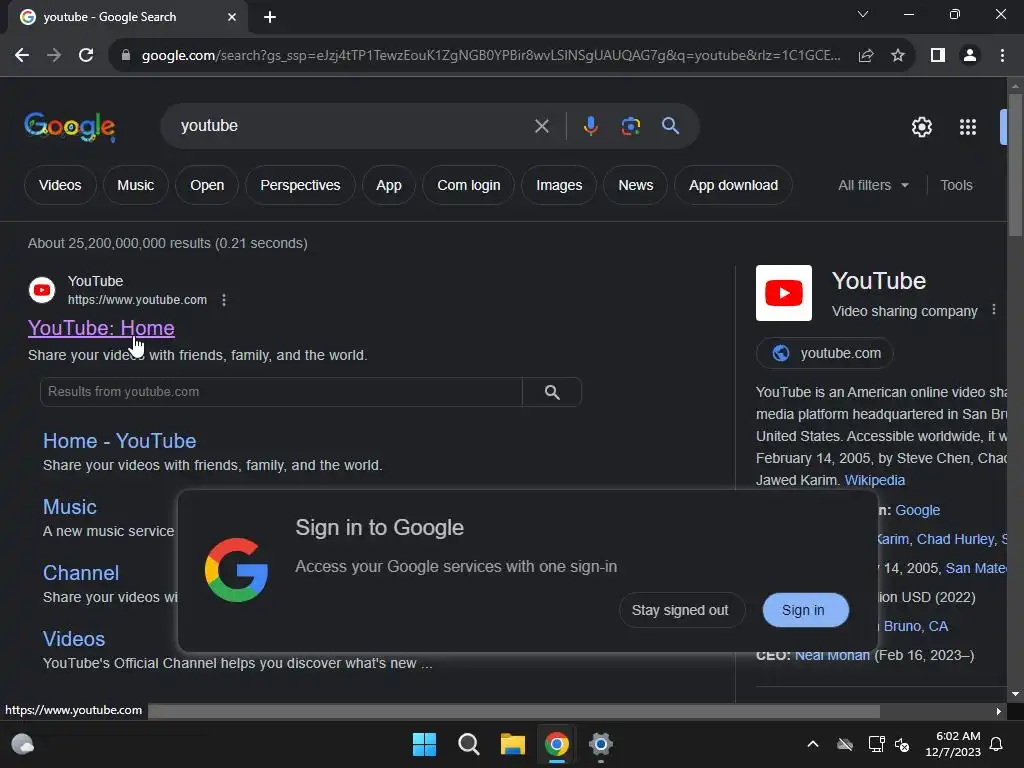Click the youtube search input field
Image resolution: width=1024 pixels, height=768 pixels.
click(353, 126)
